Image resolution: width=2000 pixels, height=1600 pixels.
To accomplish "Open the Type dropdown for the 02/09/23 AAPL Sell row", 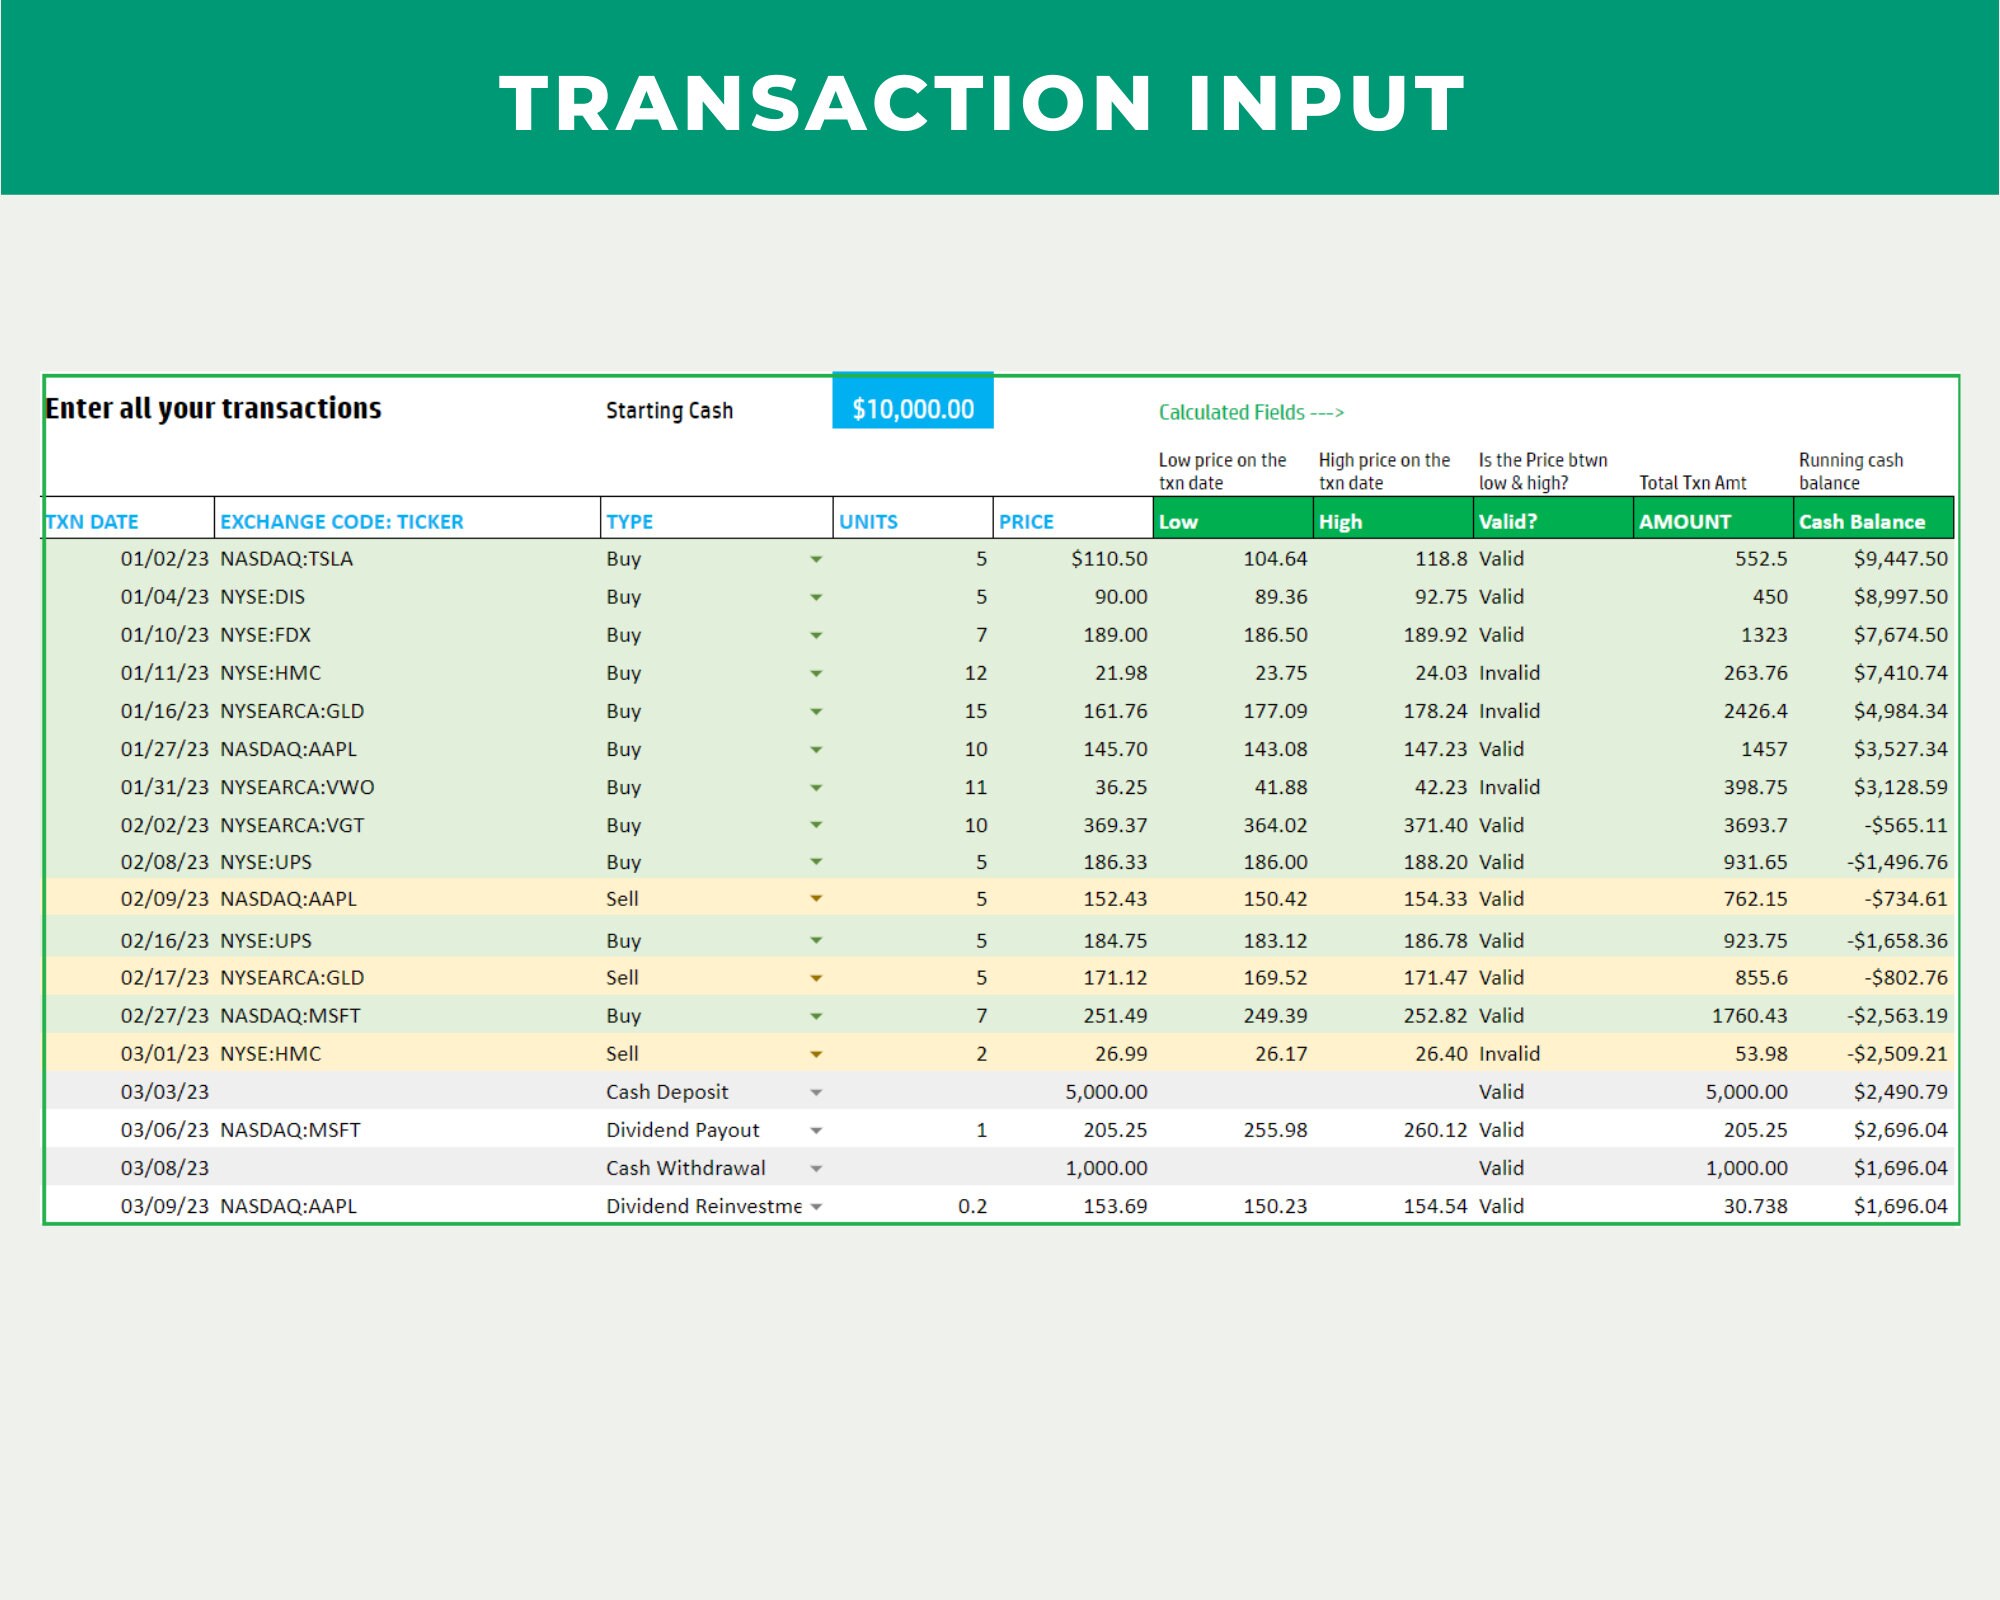I will 816,899.
